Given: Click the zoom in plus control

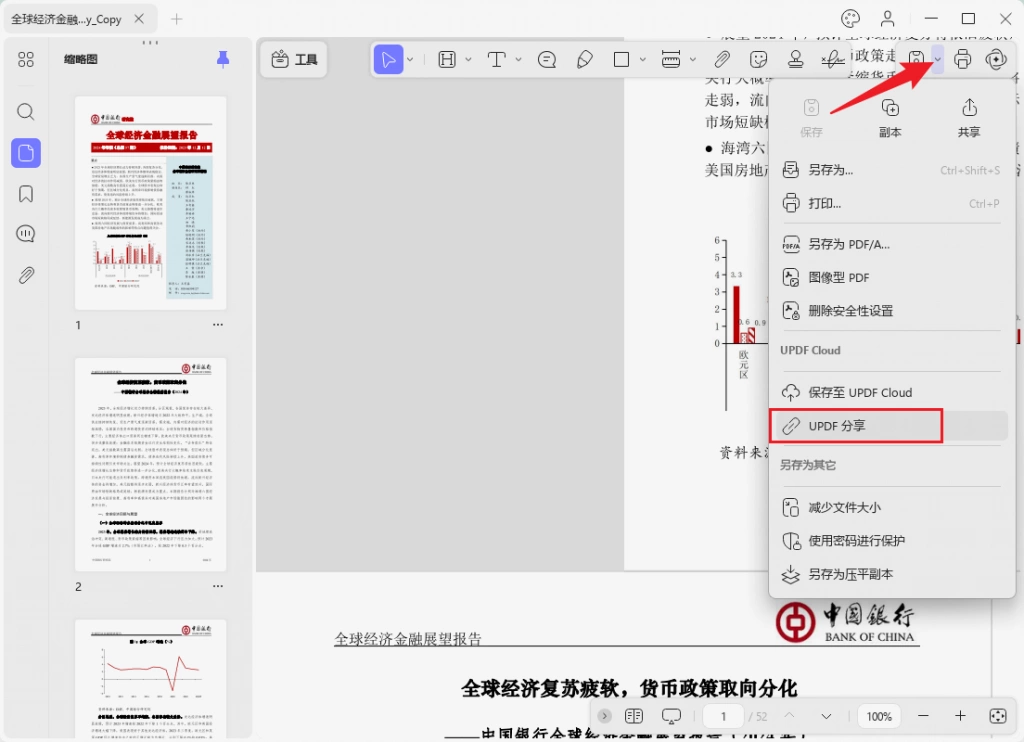Looking at the screenshot, I should coord(960,716).
